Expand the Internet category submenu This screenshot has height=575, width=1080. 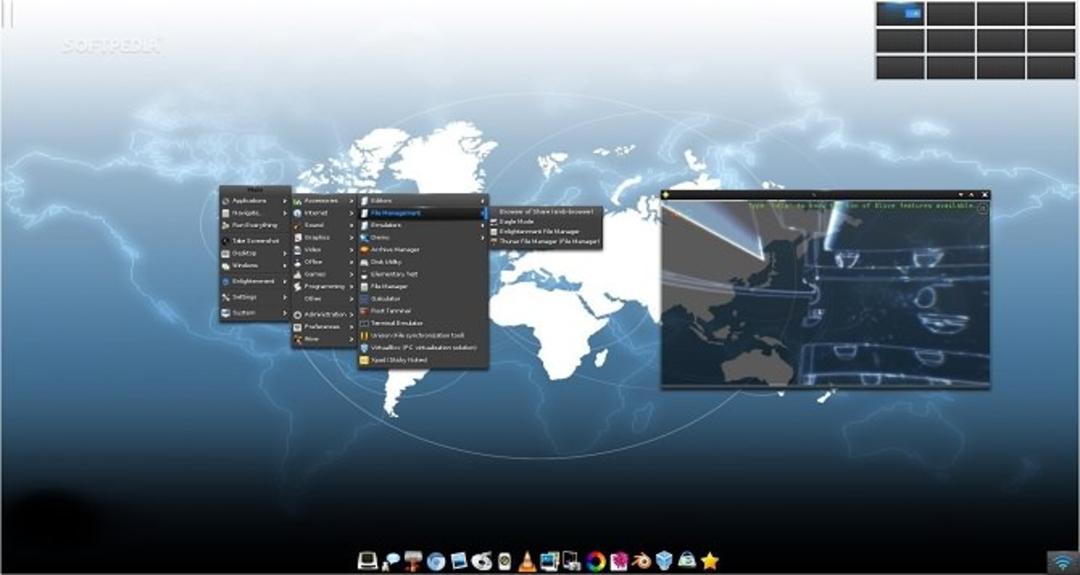[x=323, y=213]
